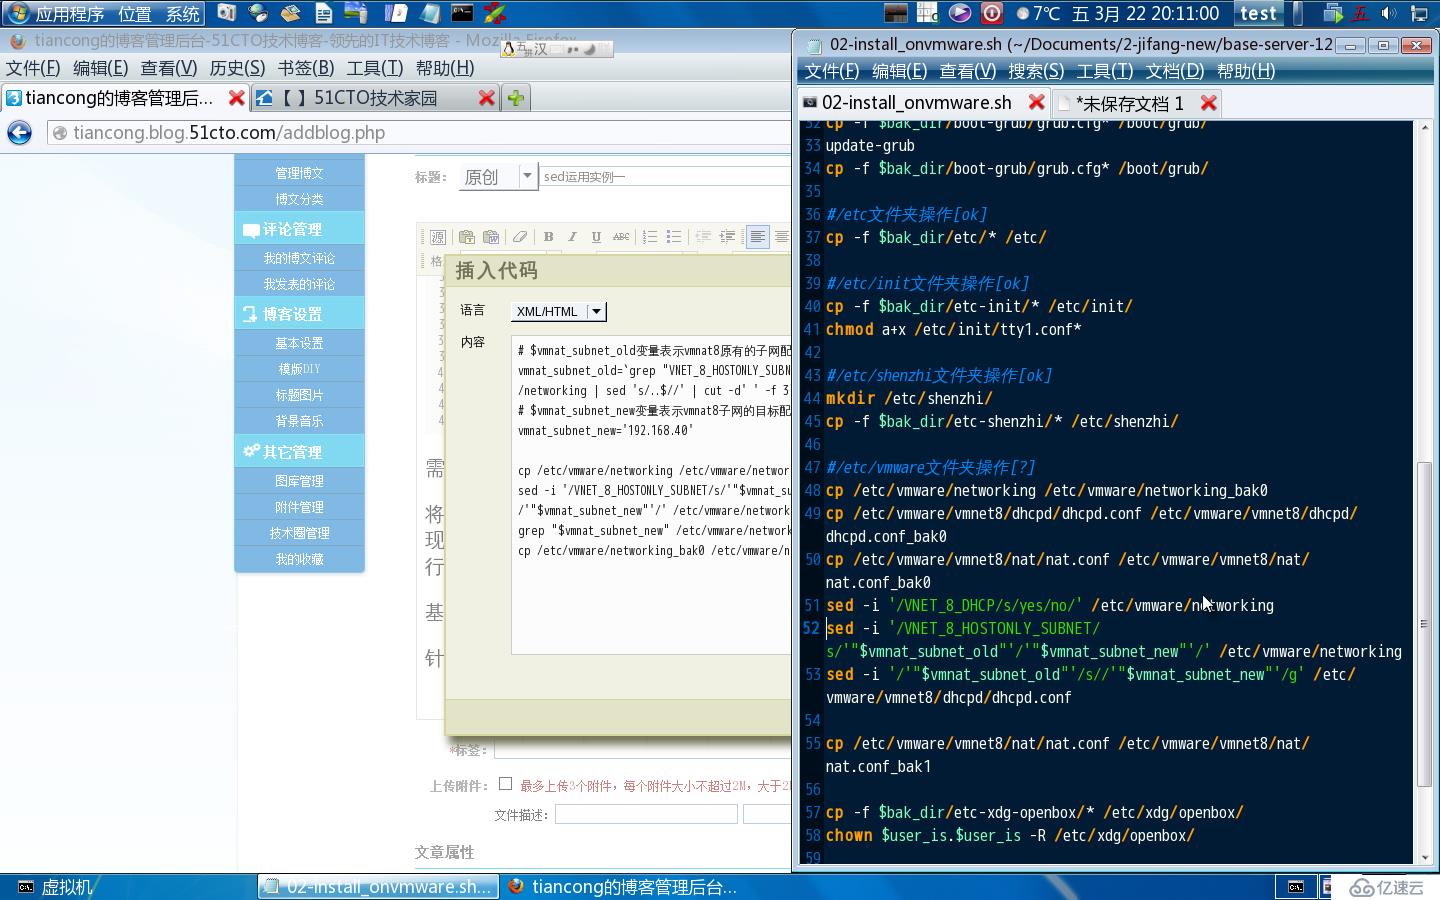Click blog title field 'sed运用实例一'
Image resolution: width=1440 pixels, height=900 pixels.
[x=665, y=177]
